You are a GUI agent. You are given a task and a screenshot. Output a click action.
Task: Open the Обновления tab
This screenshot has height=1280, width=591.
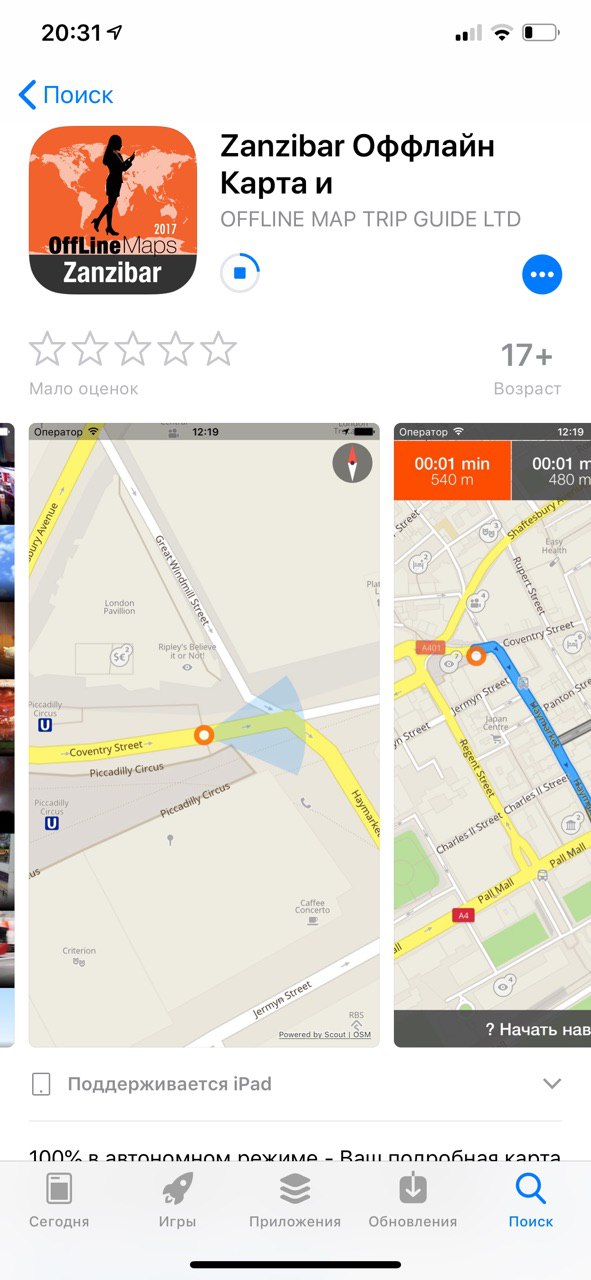click(413, 1200)
